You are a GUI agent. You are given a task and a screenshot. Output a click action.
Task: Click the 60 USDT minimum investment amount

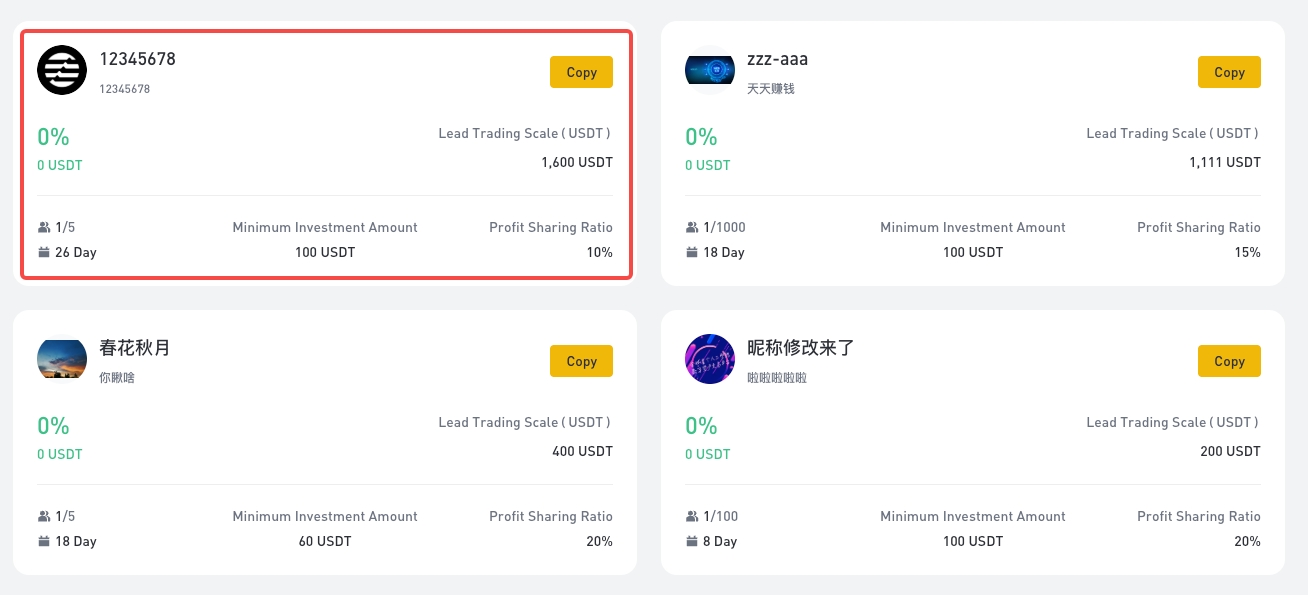(x=325, y=541)
